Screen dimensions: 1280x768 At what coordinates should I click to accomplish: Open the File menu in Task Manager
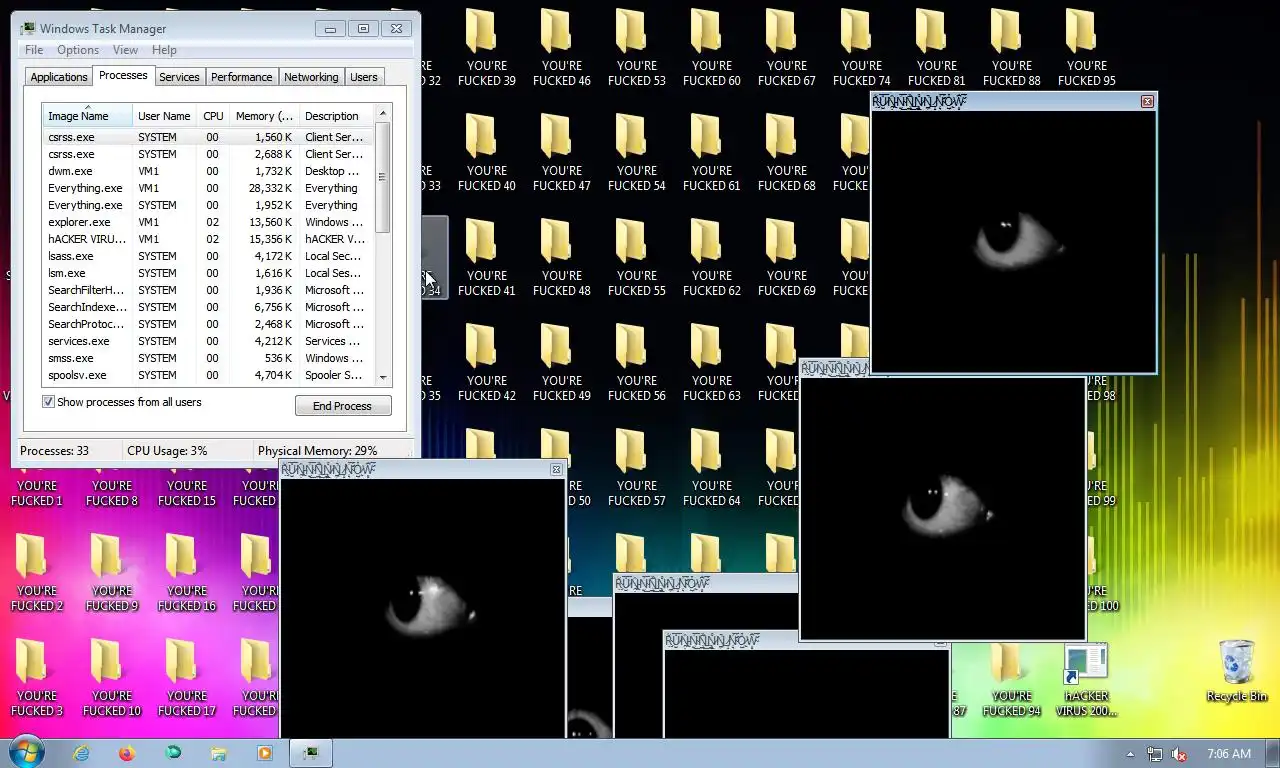[34, 50]
